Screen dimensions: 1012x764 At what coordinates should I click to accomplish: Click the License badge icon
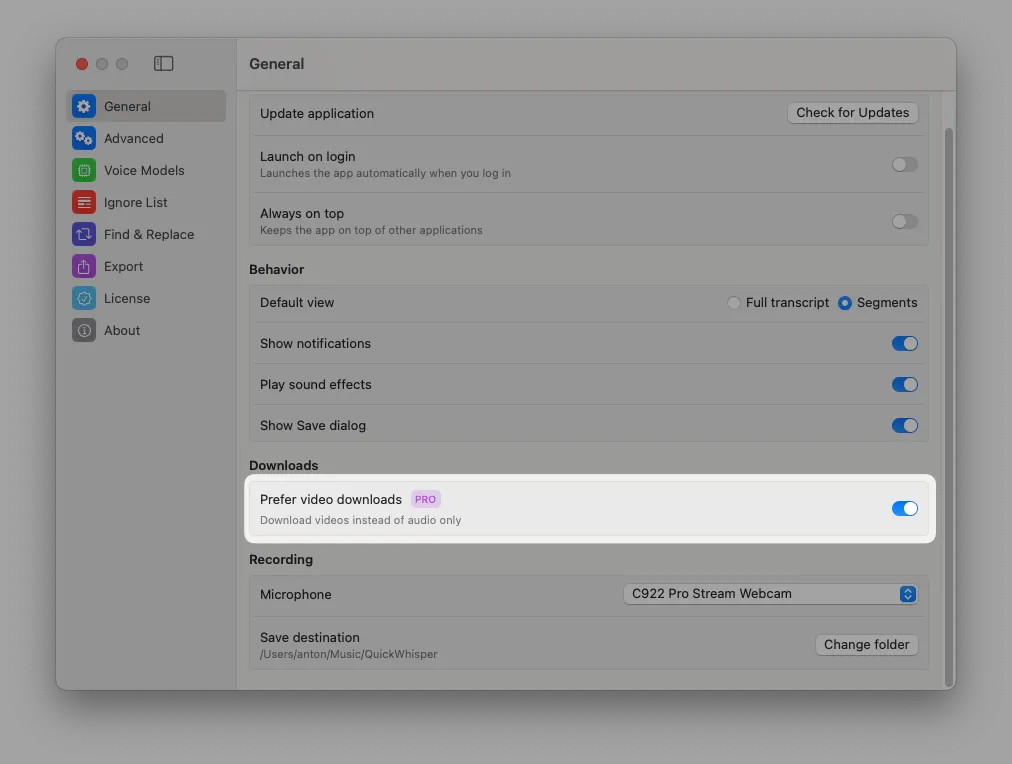tap(84, 298)
